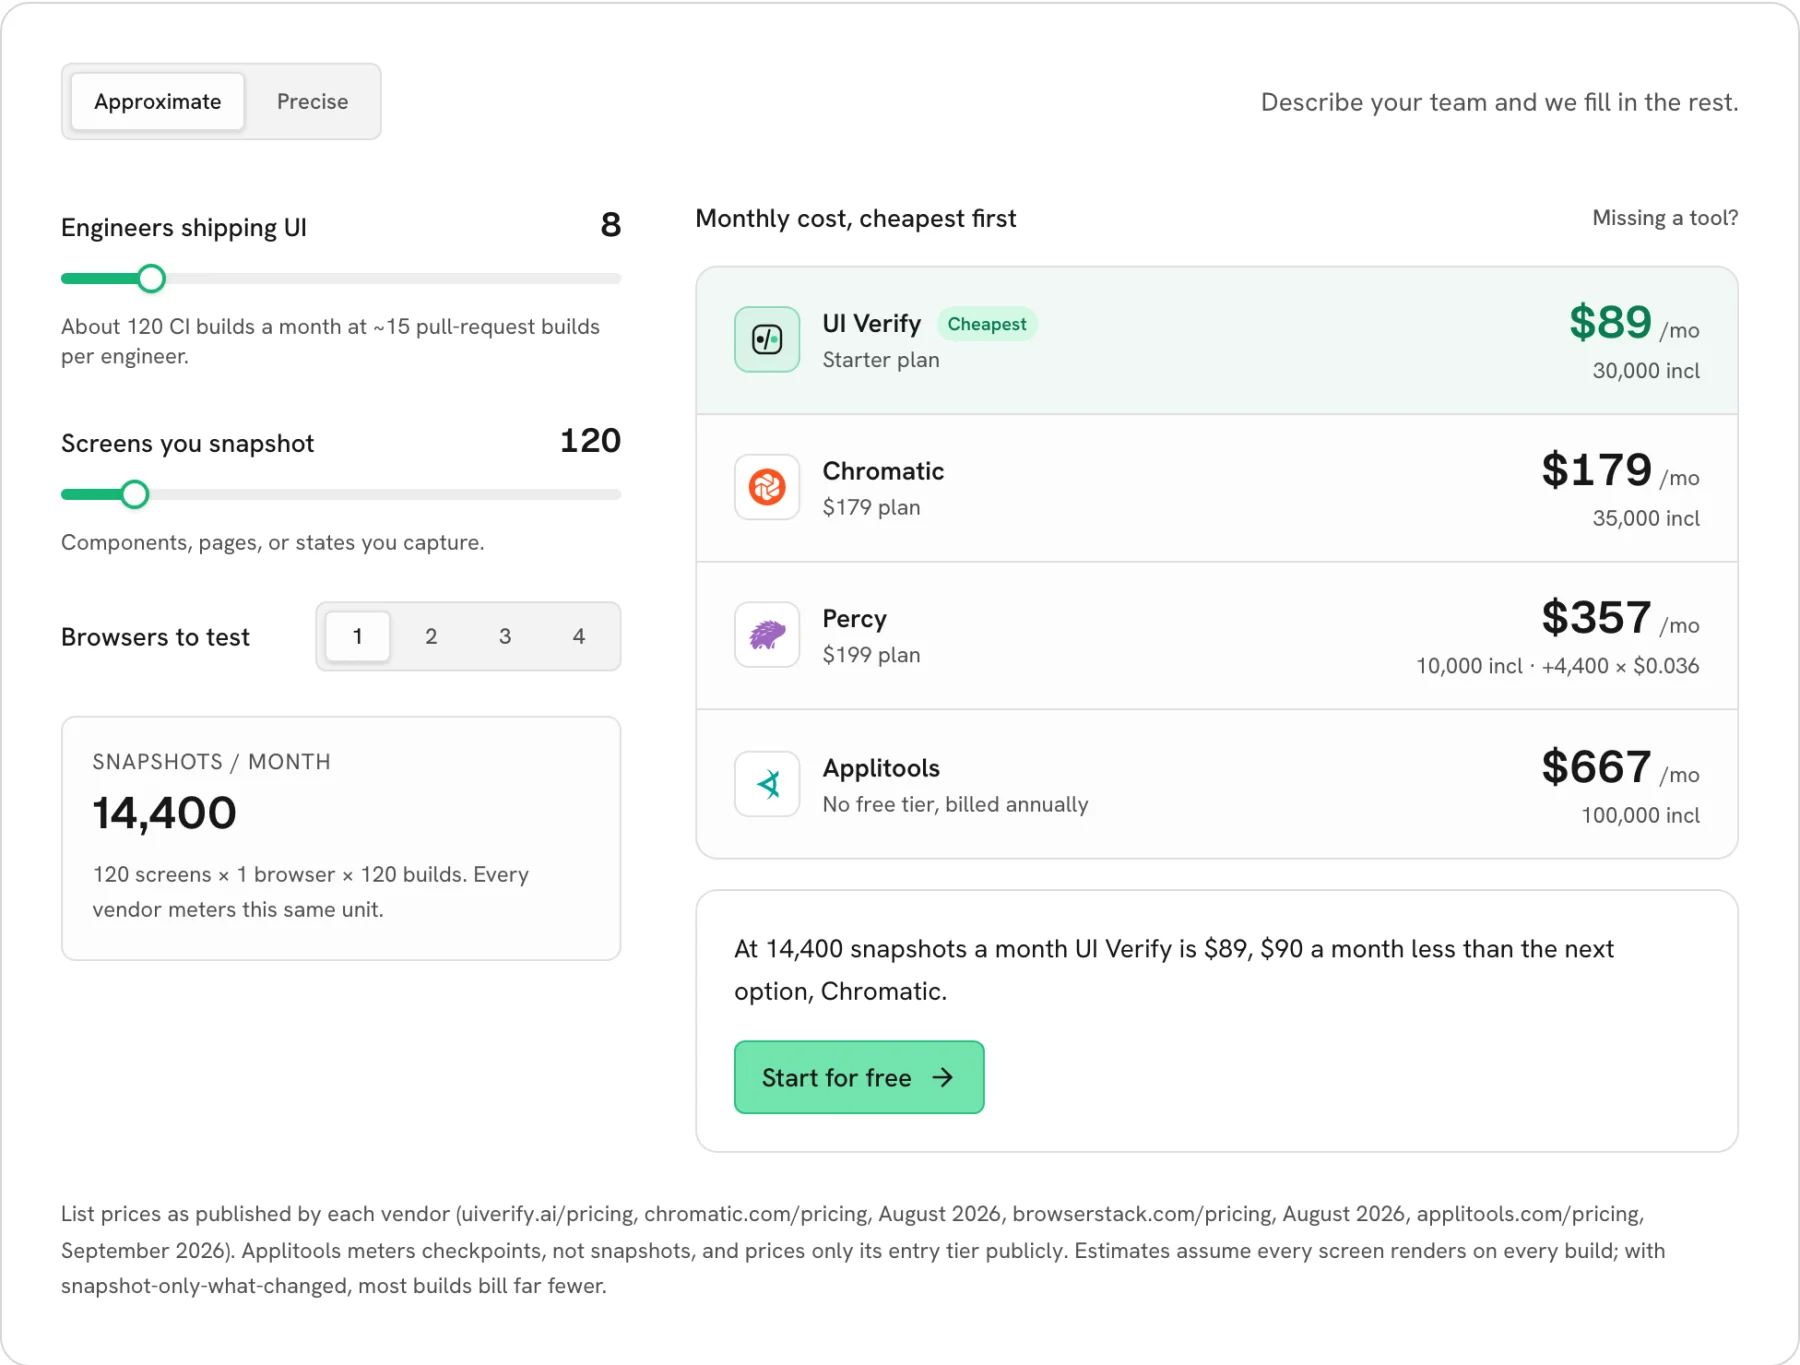Viewport: 1800px width, 1365px height.
Task: Switch to Approximate mode
Action: [x=158, y=102]
